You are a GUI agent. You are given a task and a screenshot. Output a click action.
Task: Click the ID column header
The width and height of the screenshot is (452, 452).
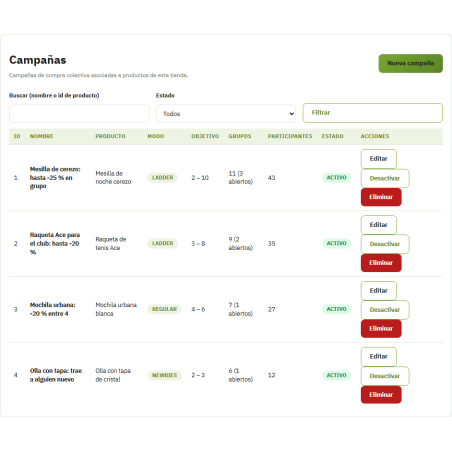(x=17, y=136)
